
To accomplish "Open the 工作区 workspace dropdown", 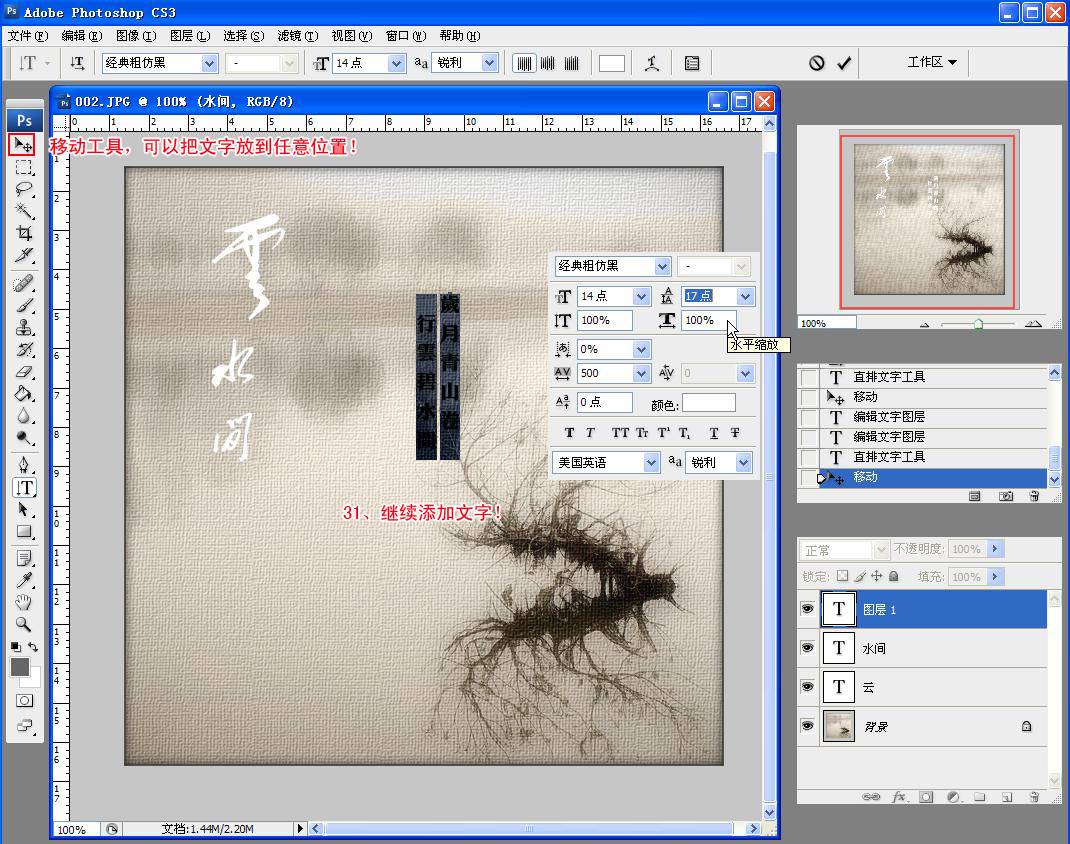I will pyautogui.click(x=931, y=62).
